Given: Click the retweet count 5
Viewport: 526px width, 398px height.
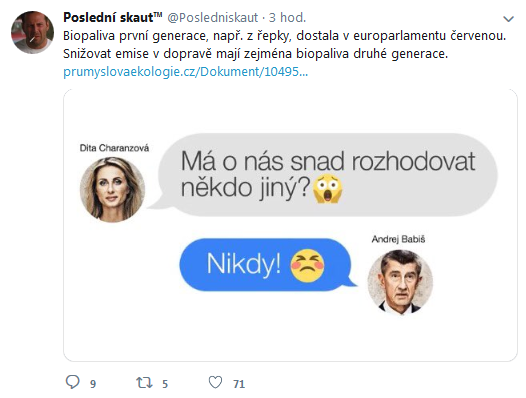Looking at the screenshot, I should click(x=165, y=384).
